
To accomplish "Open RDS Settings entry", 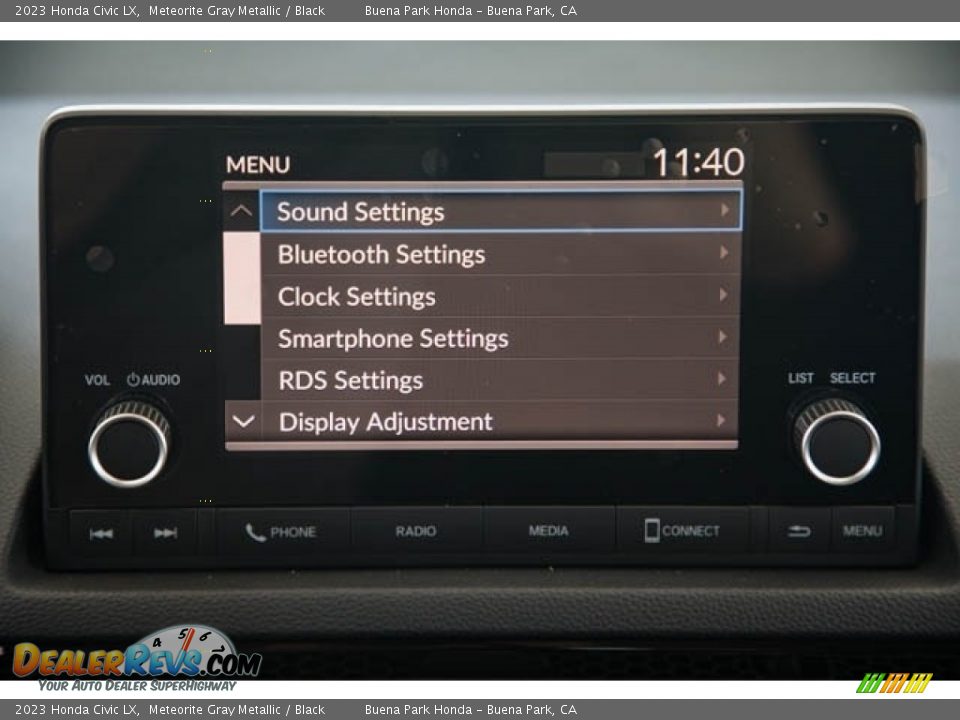I will [x=501, y=380].
